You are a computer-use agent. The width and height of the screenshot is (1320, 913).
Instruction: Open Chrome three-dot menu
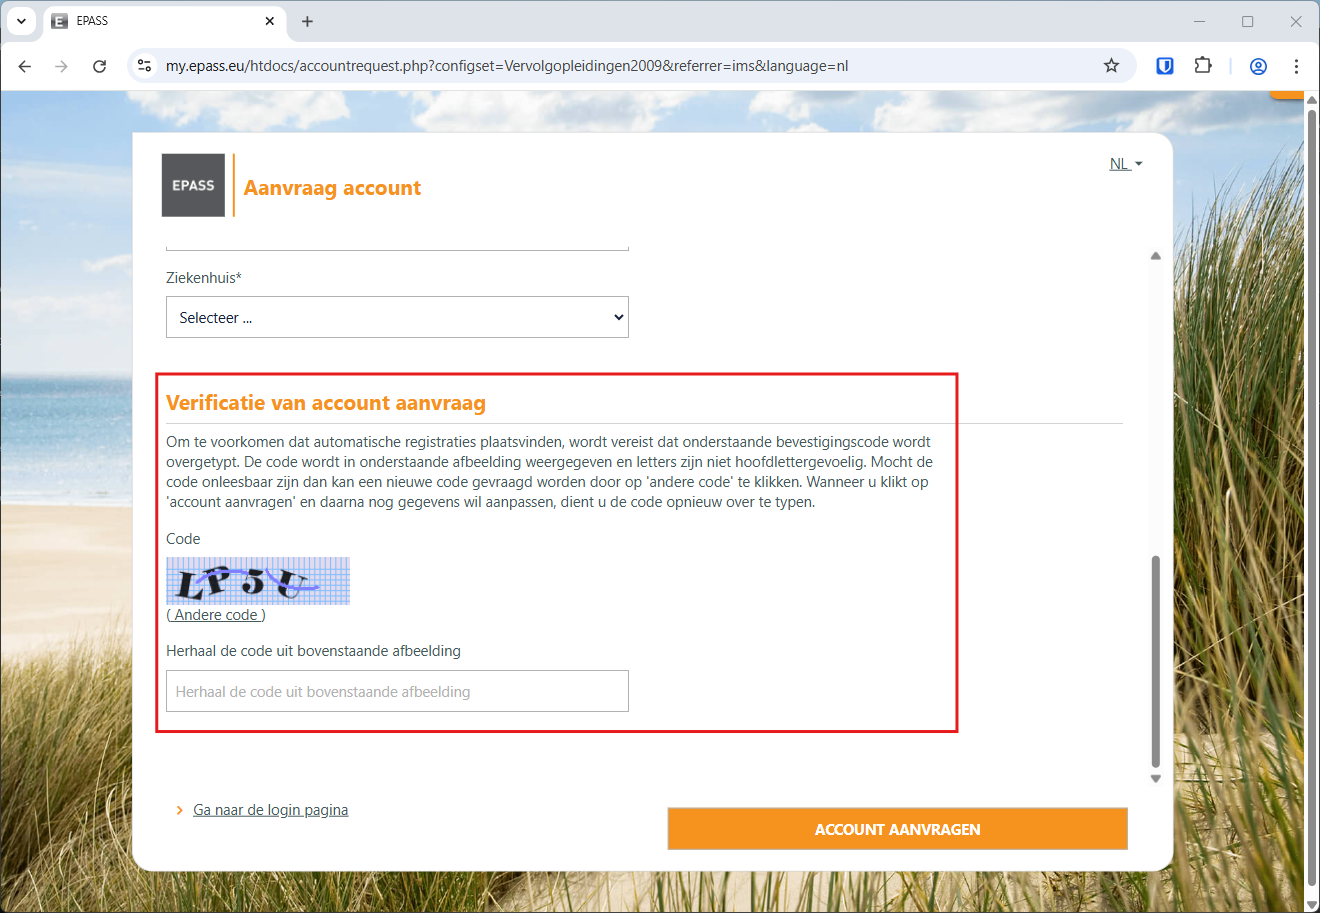tap(1296, 66)
